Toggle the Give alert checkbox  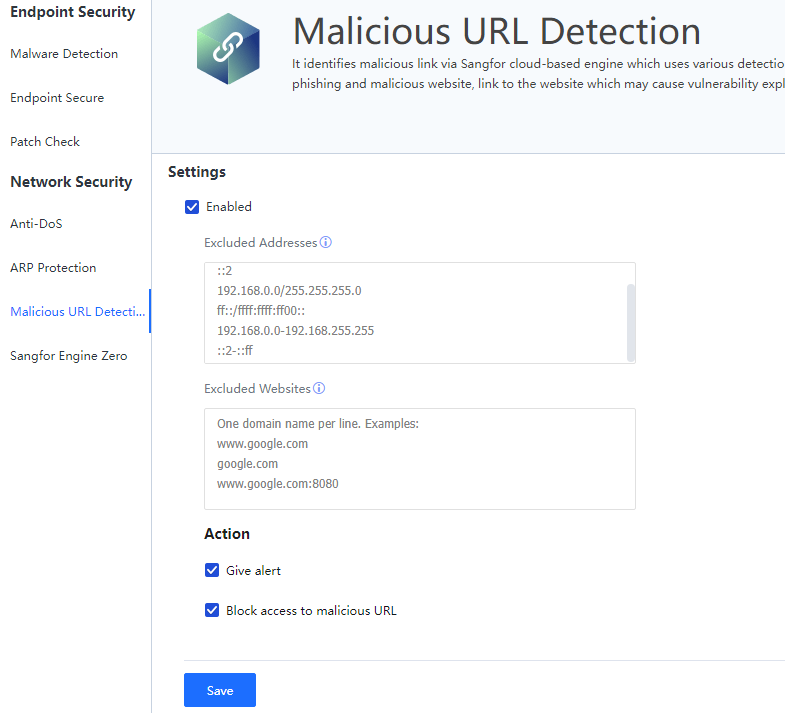tap(212, 570)
